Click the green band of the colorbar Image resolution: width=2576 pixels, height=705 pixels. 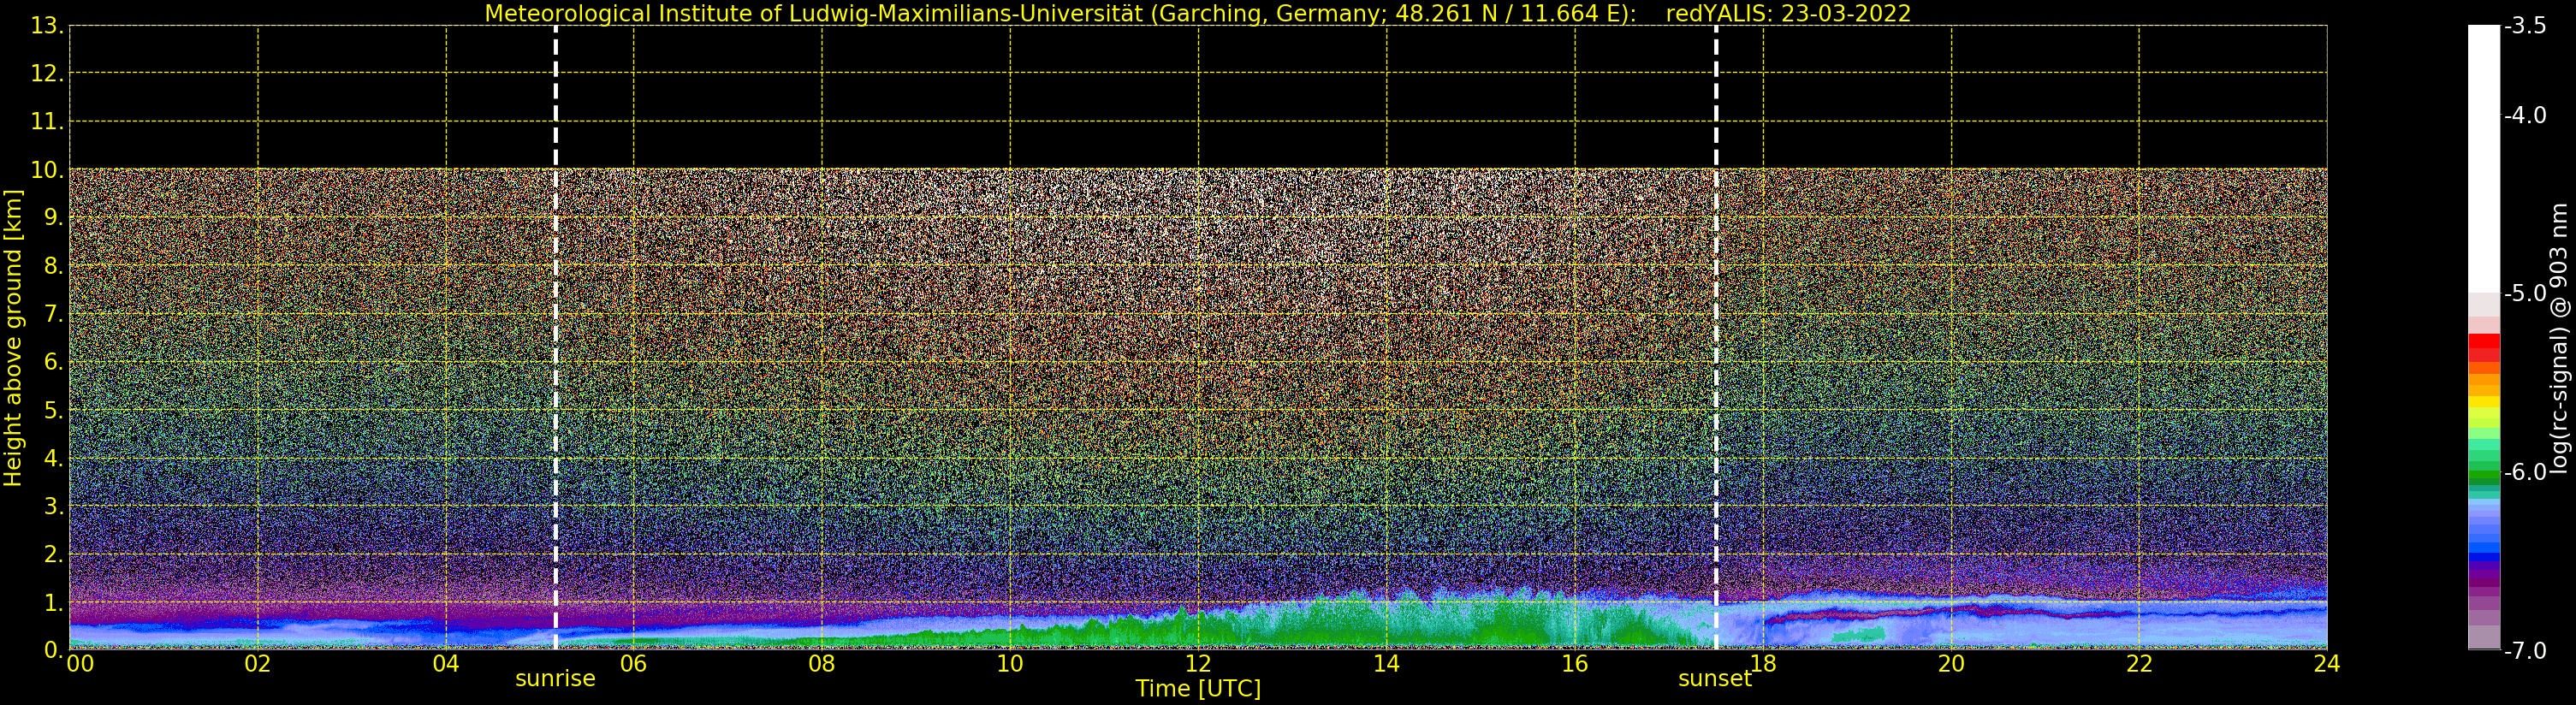pos(2484,464)
